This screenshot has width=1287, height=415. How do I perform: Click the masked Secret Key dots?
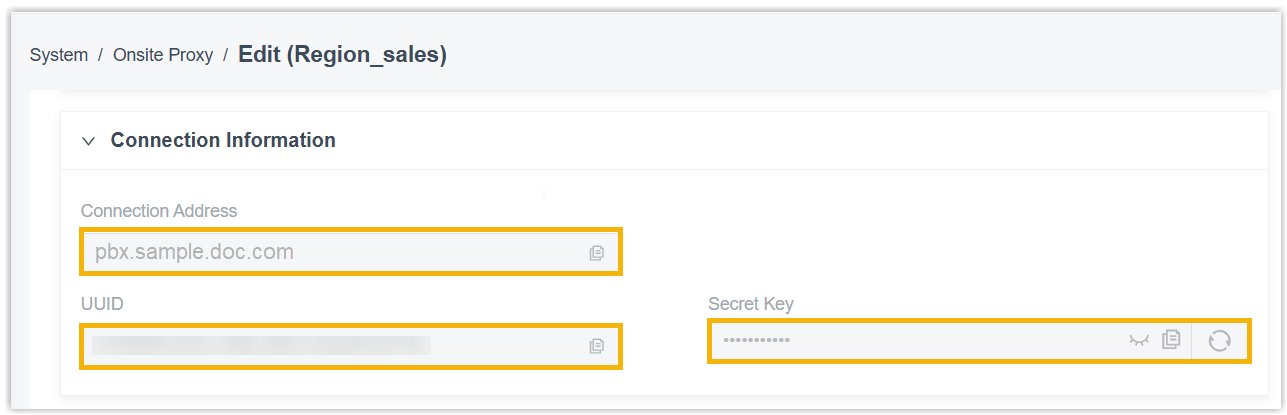pos(756,341)
